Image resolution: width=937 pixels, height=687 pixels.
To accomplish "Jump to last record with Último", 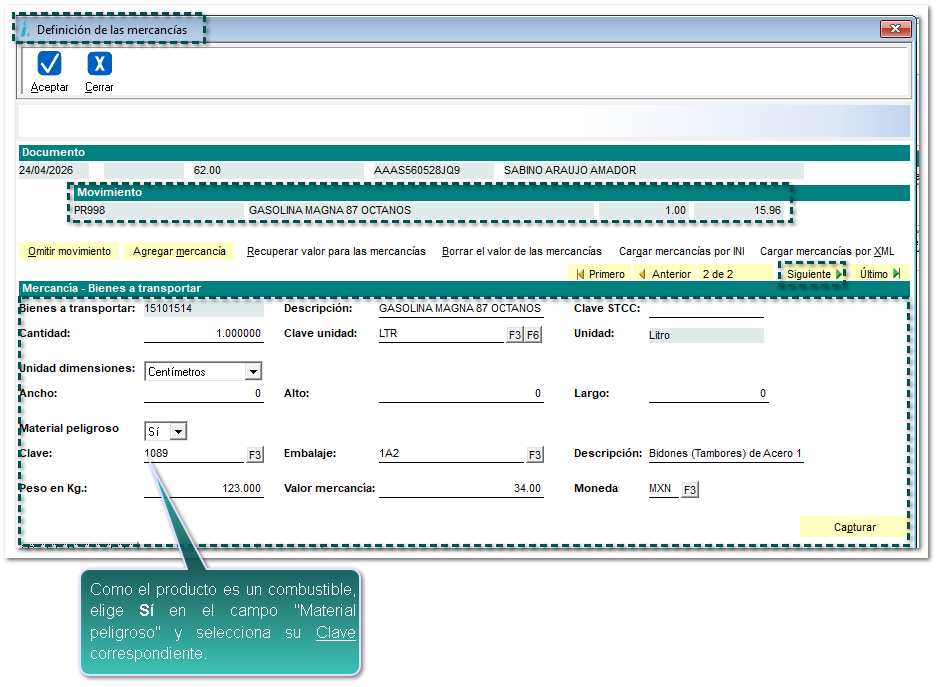I will pos(880,274).
